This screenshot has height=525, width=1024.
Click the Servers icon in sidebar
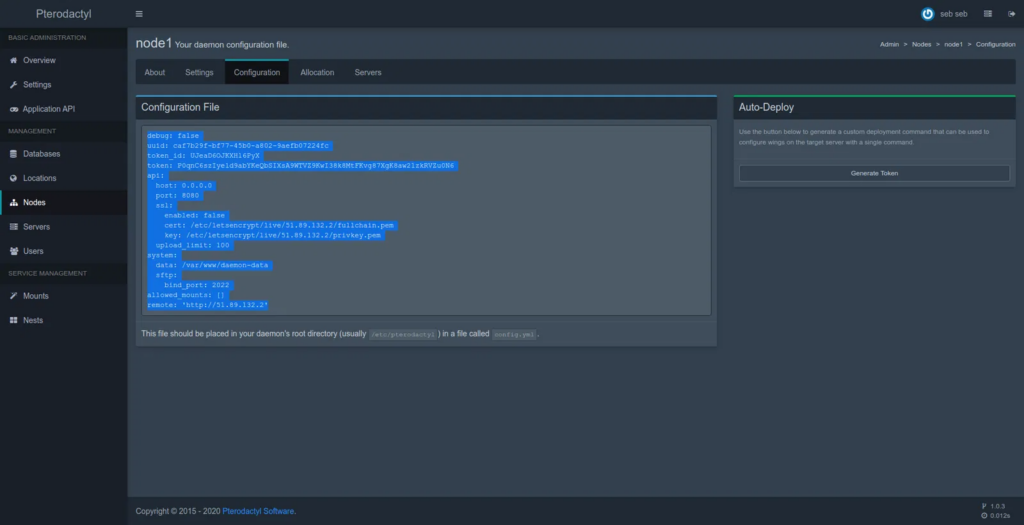coord(13,227)
